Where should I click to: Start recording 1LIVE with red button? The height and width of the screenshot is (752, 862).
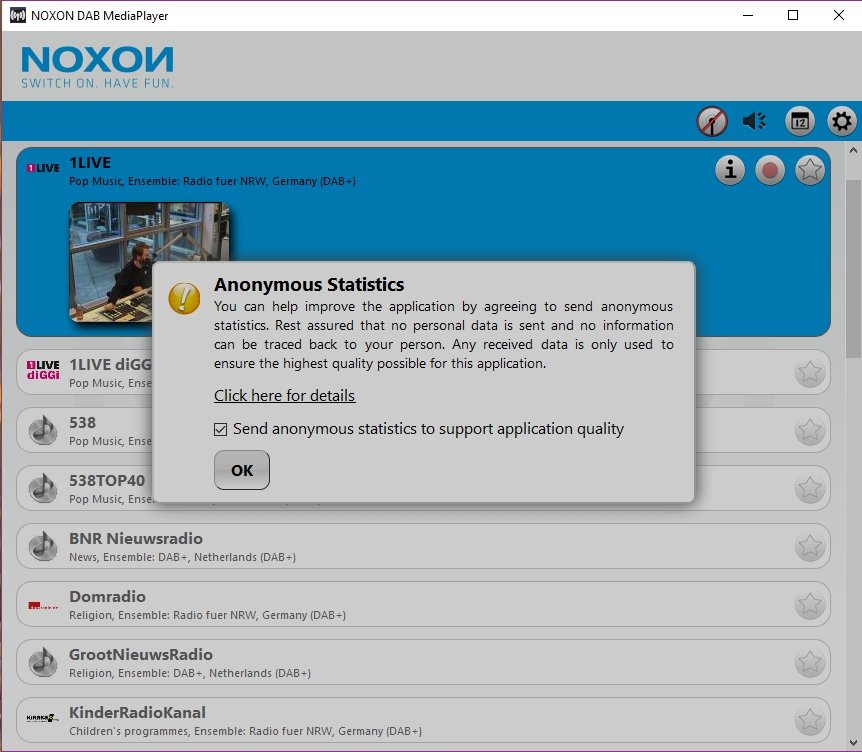coord(770,170)
